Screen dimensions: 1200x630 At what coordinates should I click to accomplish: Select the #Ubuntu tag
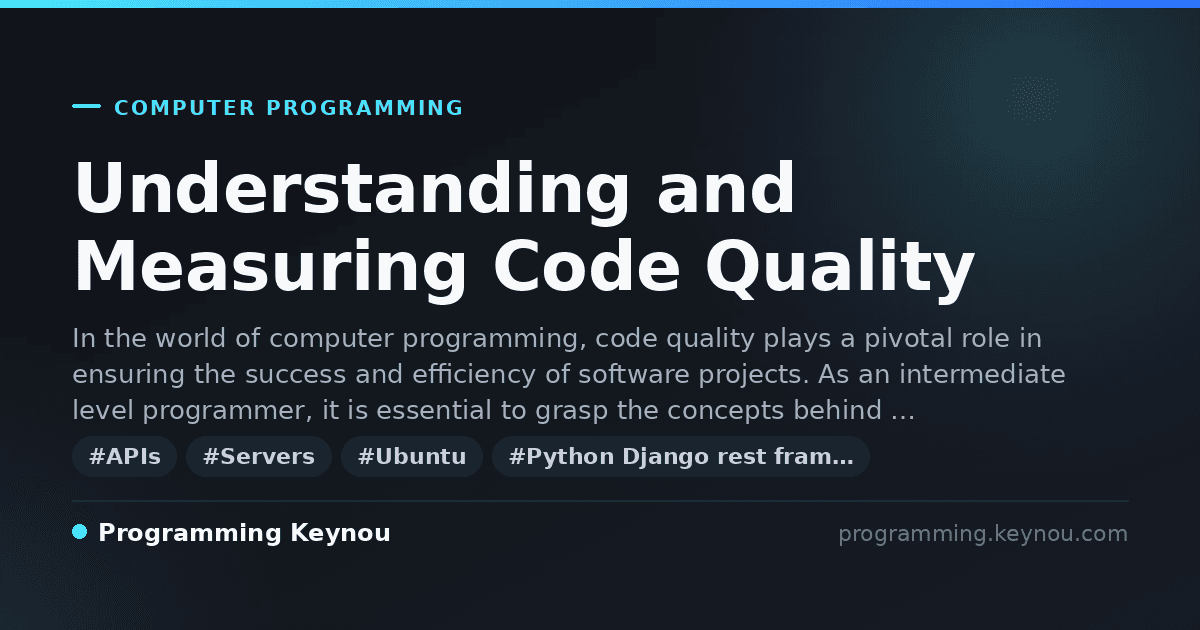[412, 457]
